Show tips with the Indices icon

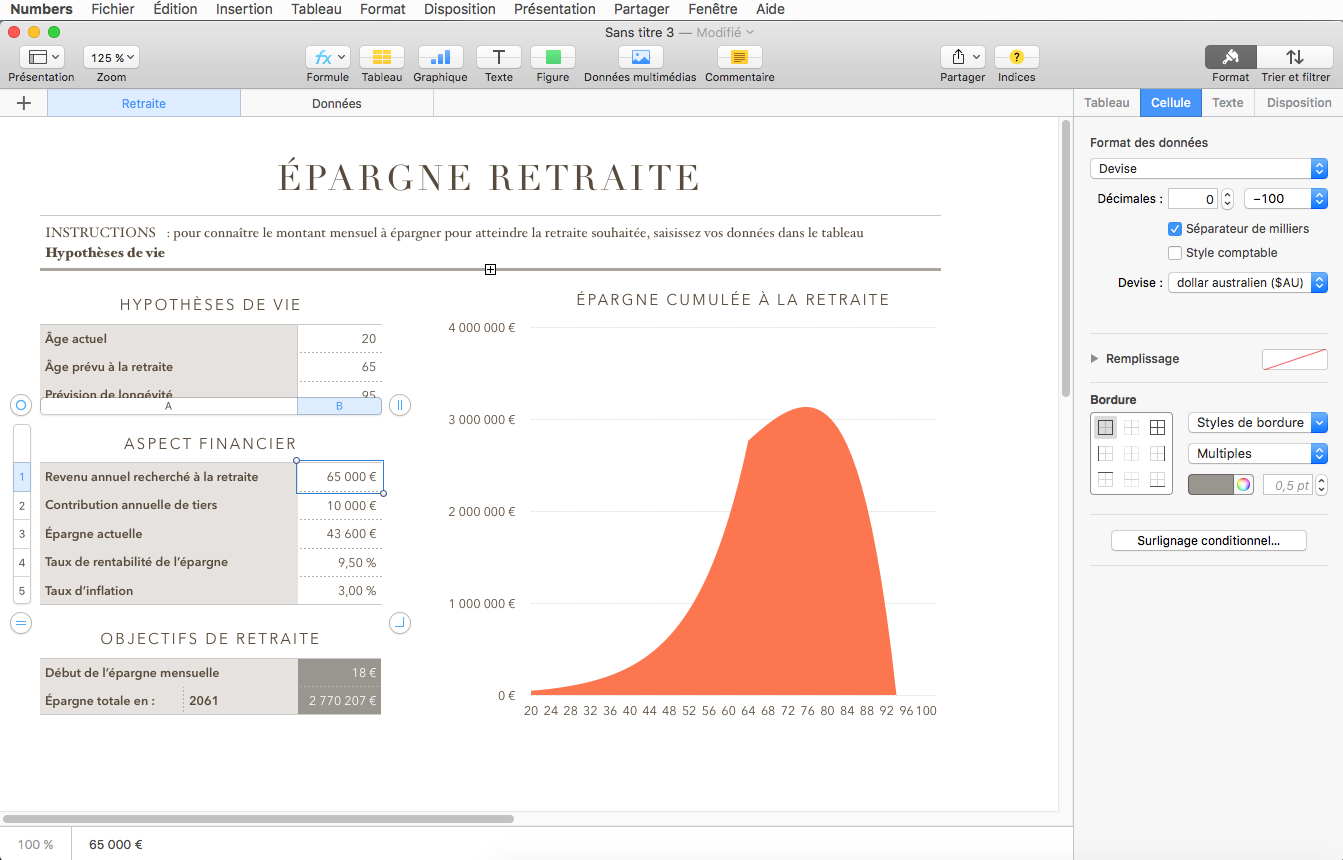(1016, 57)
